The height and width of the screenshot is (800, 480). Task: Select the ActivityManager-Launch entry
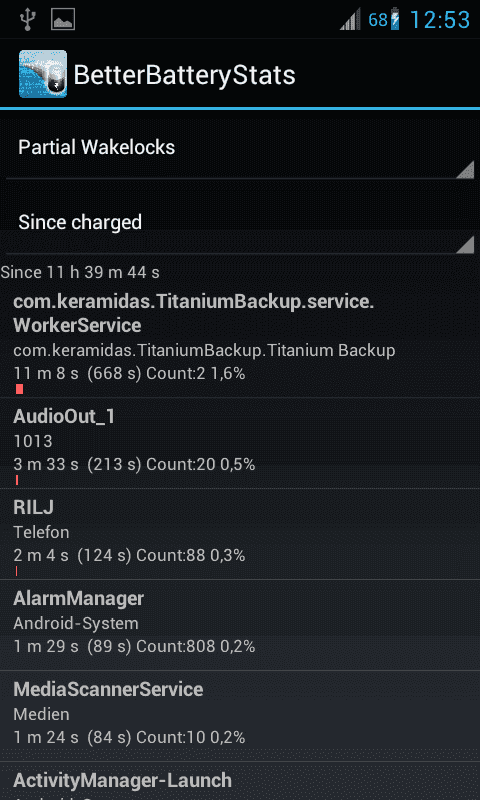tap(240, 781)
